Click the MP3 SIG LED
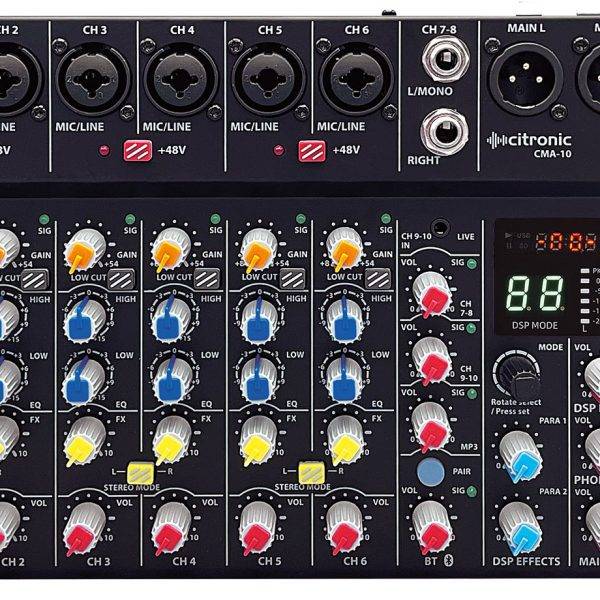The width and height of the screenshot is (600, 600). point(472,394)
